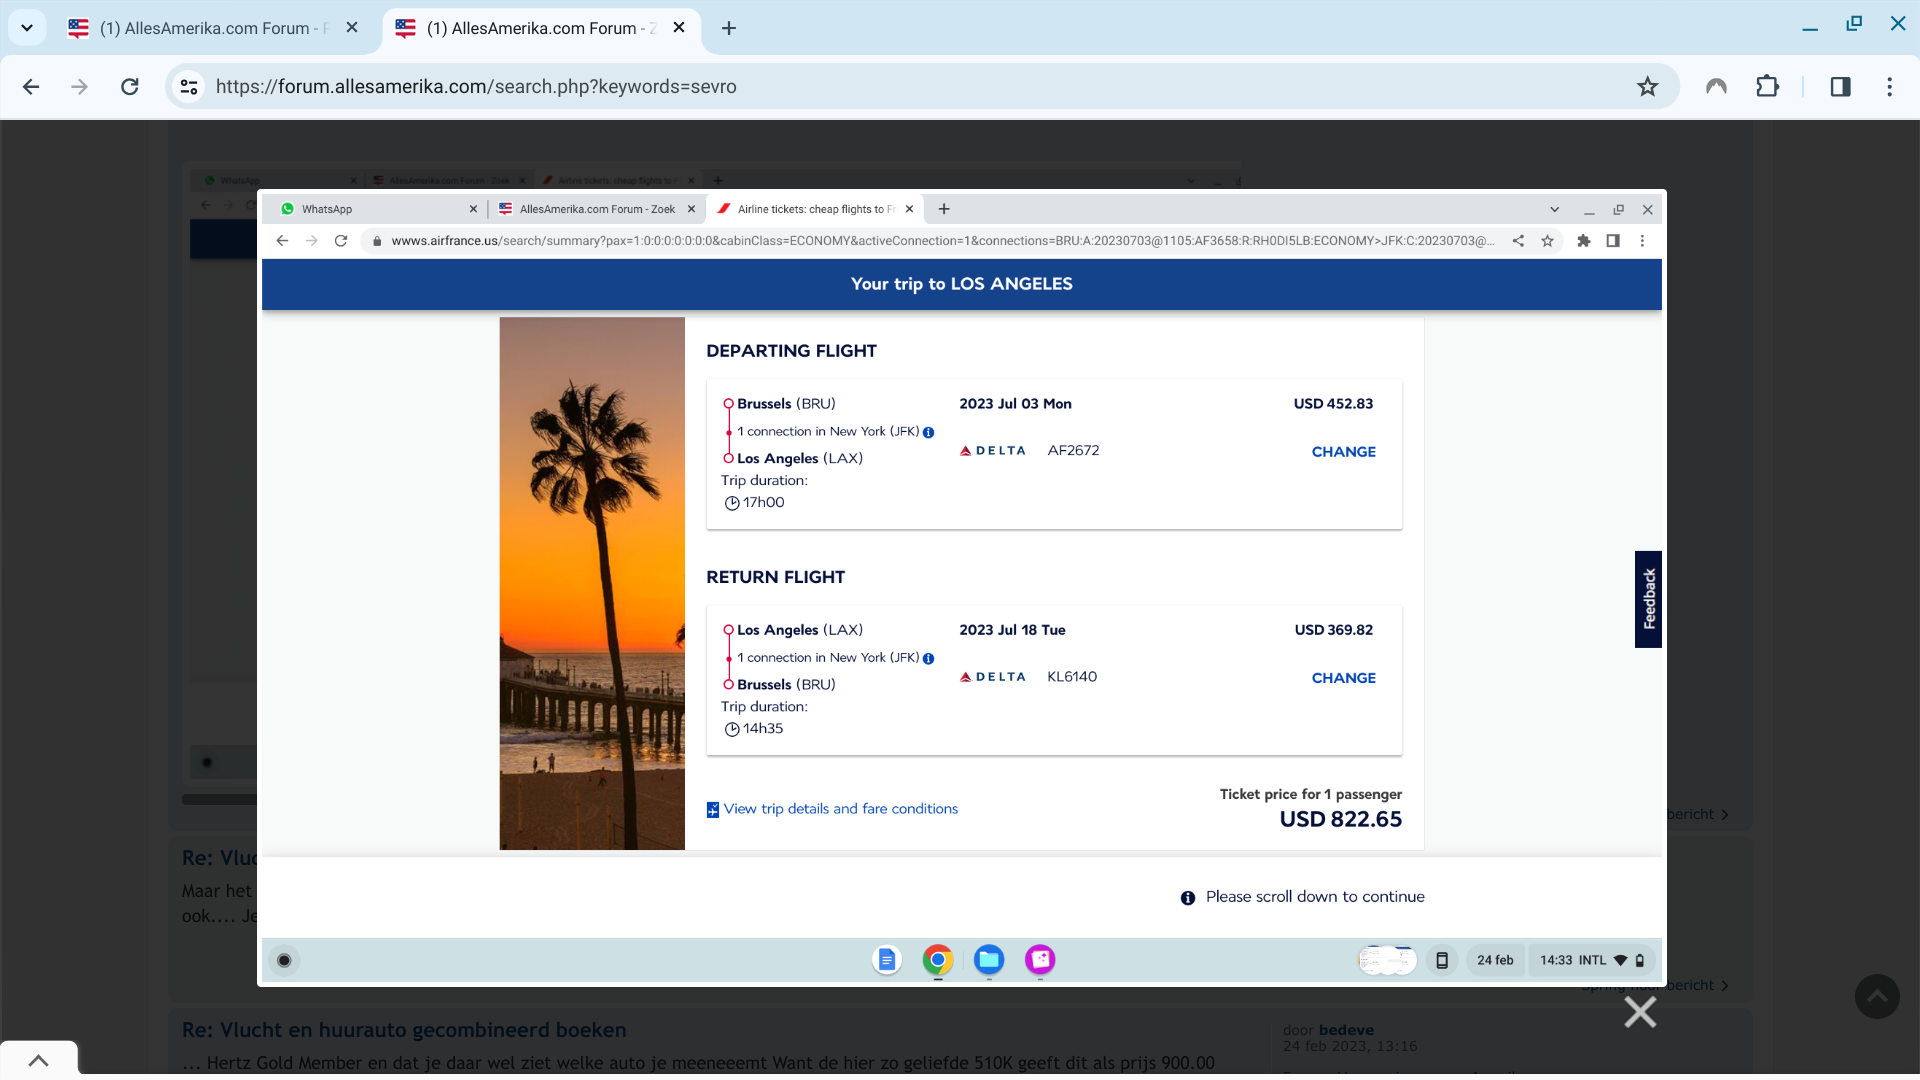Open the extensions puzzle icon
Viewport: 1920px width, 1080px height.
coord(1767,87)
